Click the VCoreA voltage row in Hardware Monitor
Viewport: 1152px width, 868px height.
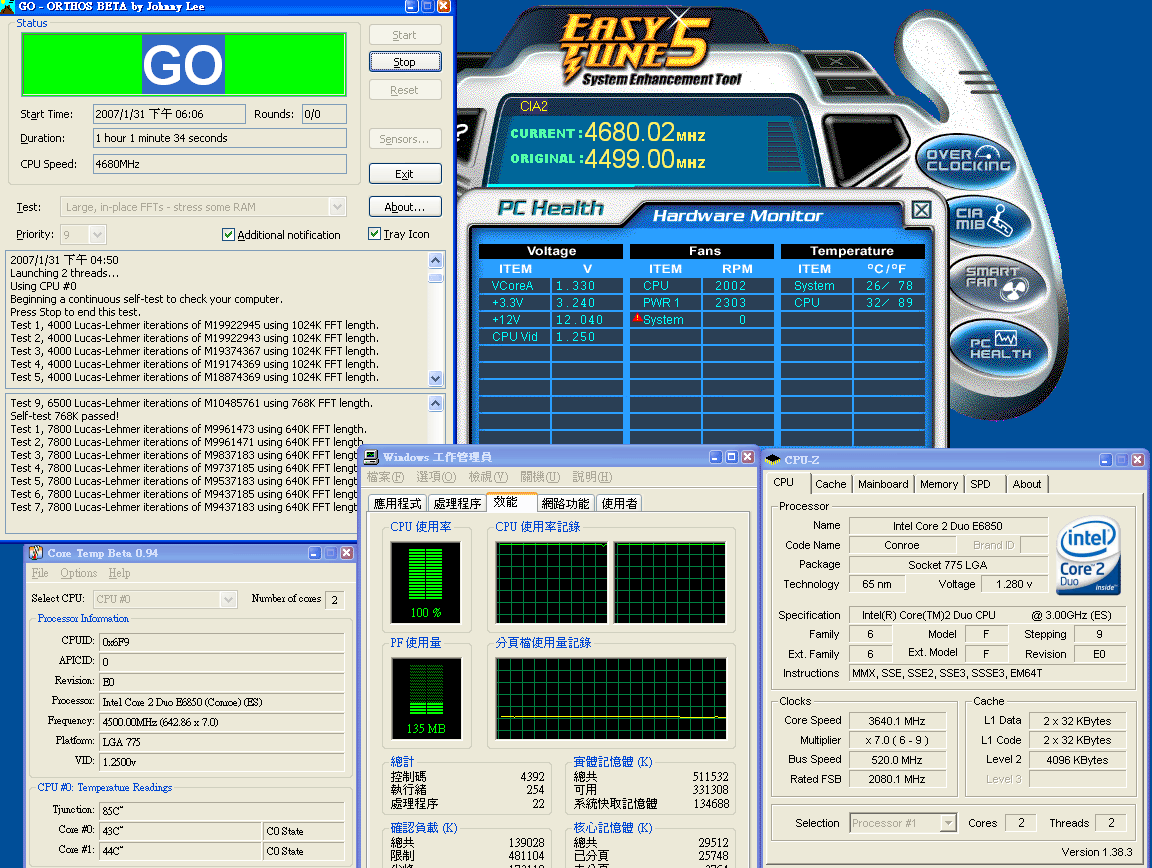pyautogui.click(x=551, y=285)
